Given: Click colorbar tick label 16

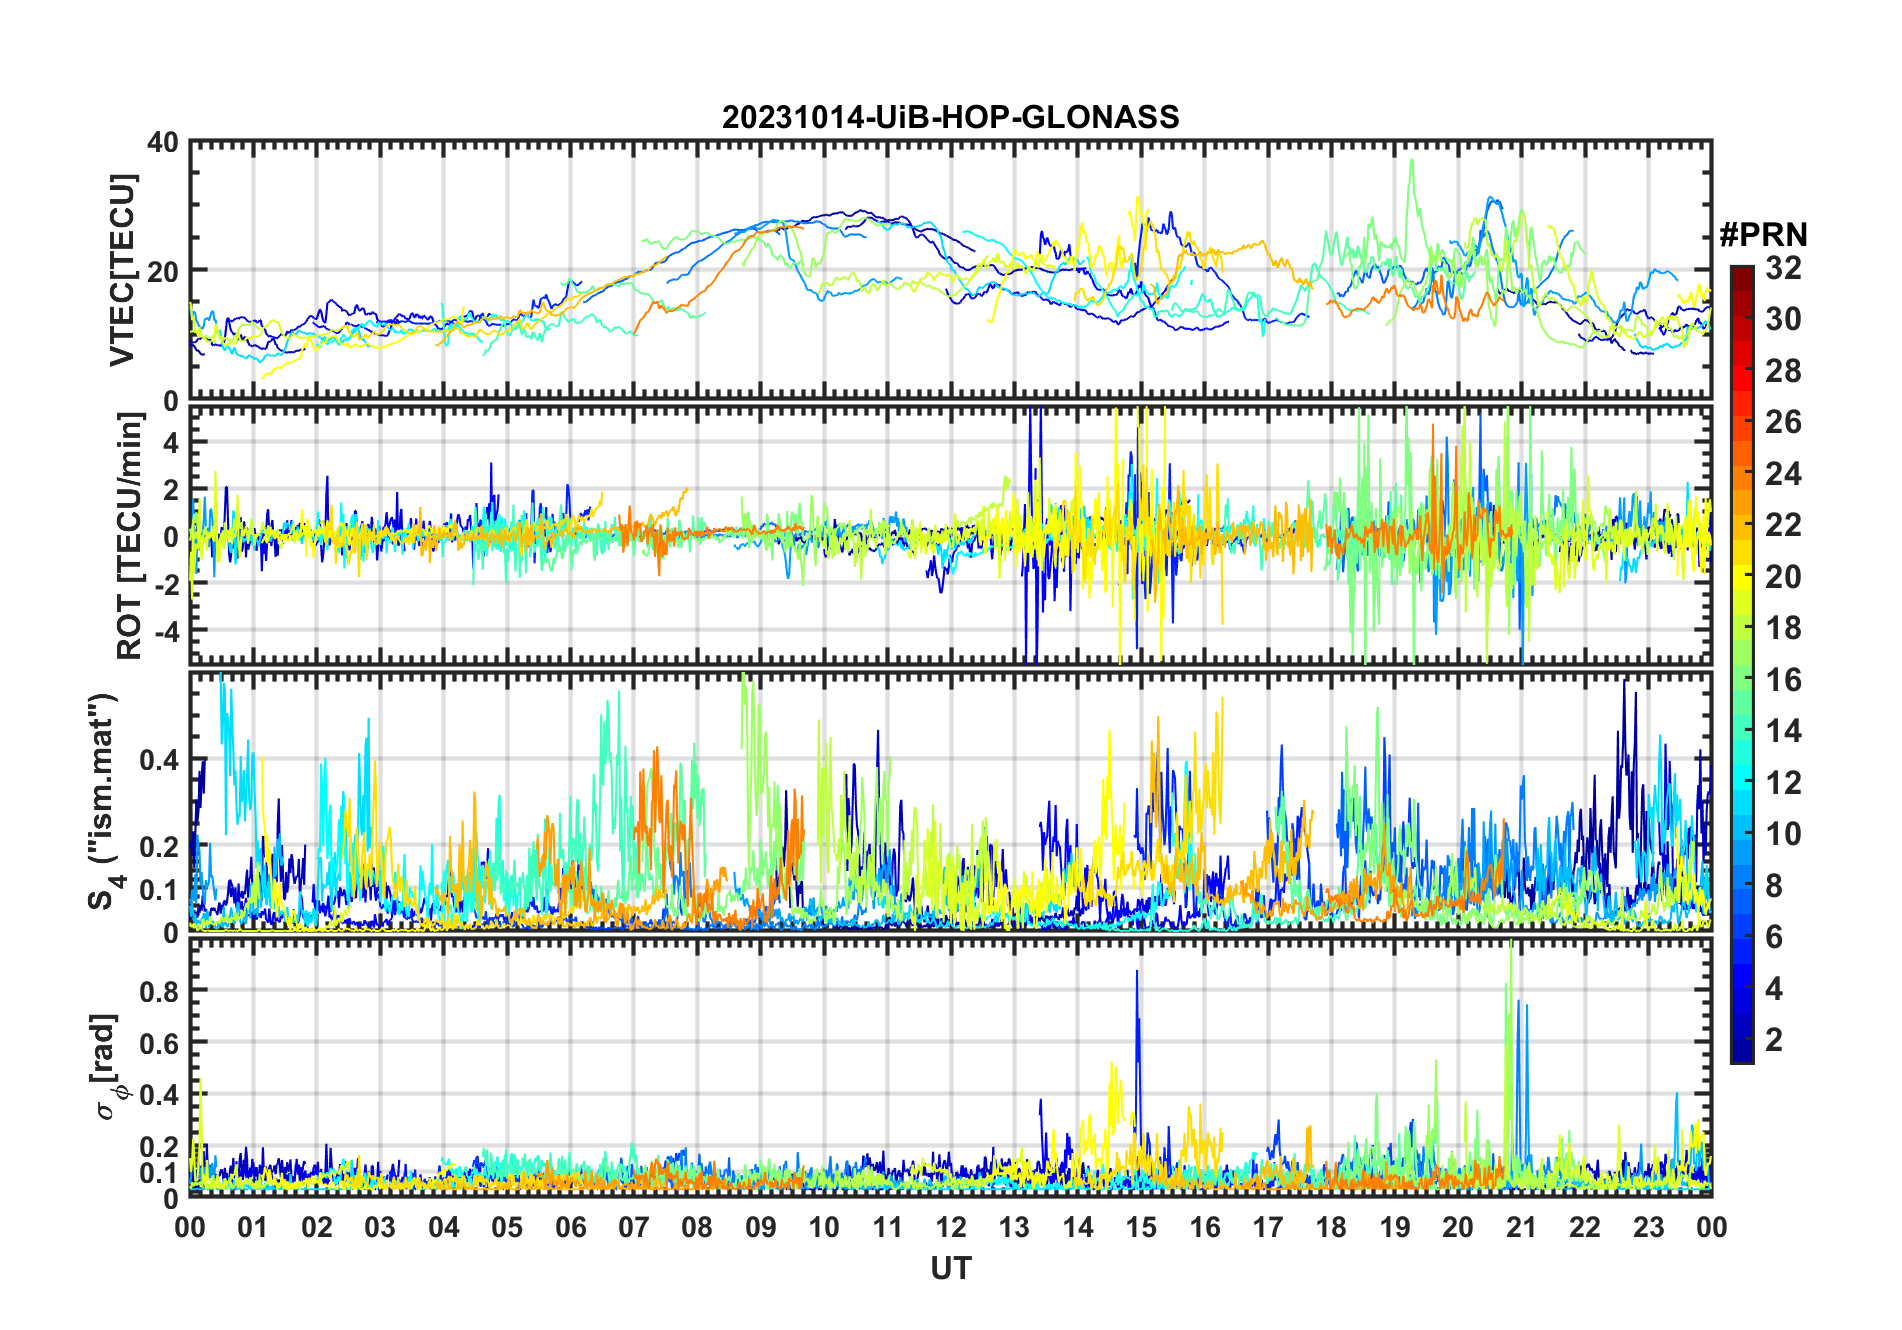Looking at the screenshot, I should (x=1783, y=680).
